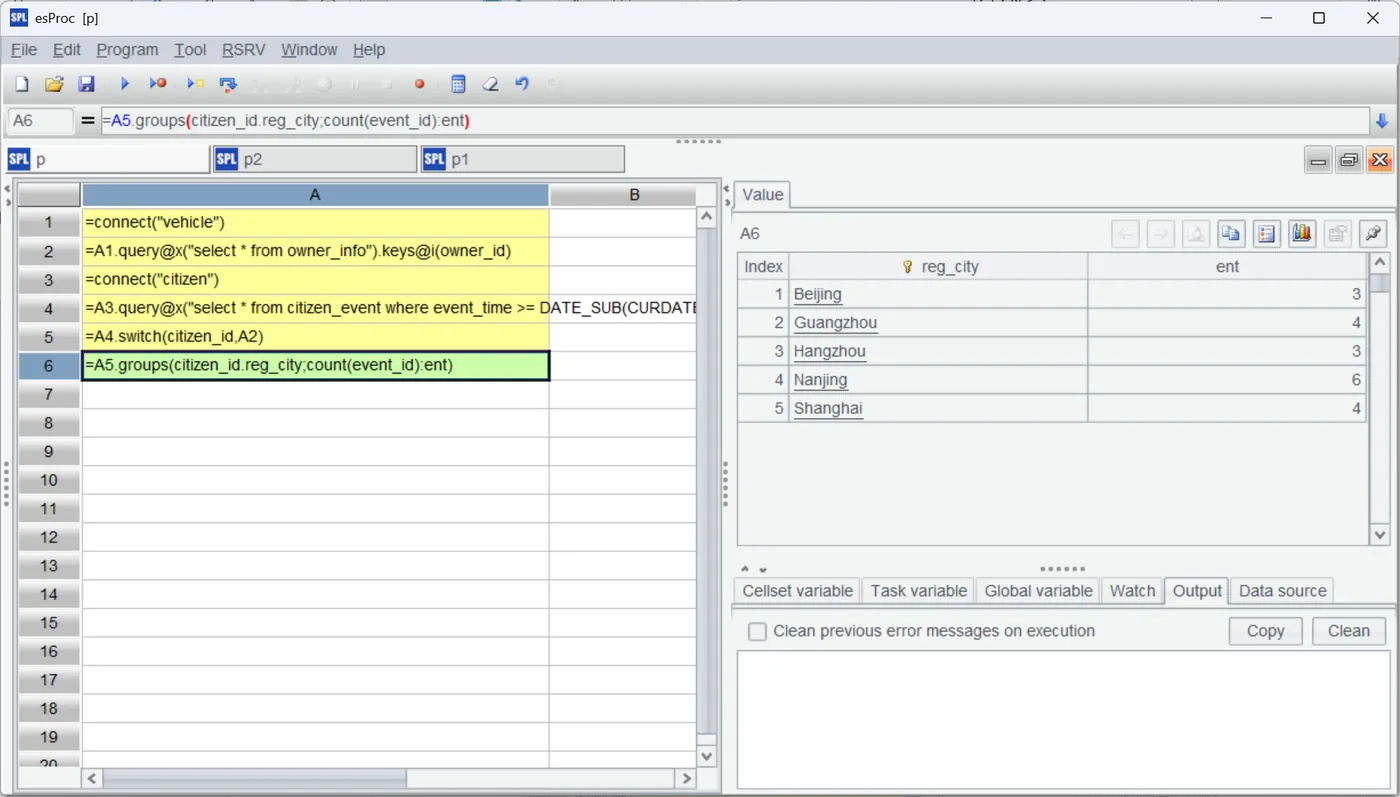
Task: Collapse the lower panel via small down arrow
Action: [763, 569]
